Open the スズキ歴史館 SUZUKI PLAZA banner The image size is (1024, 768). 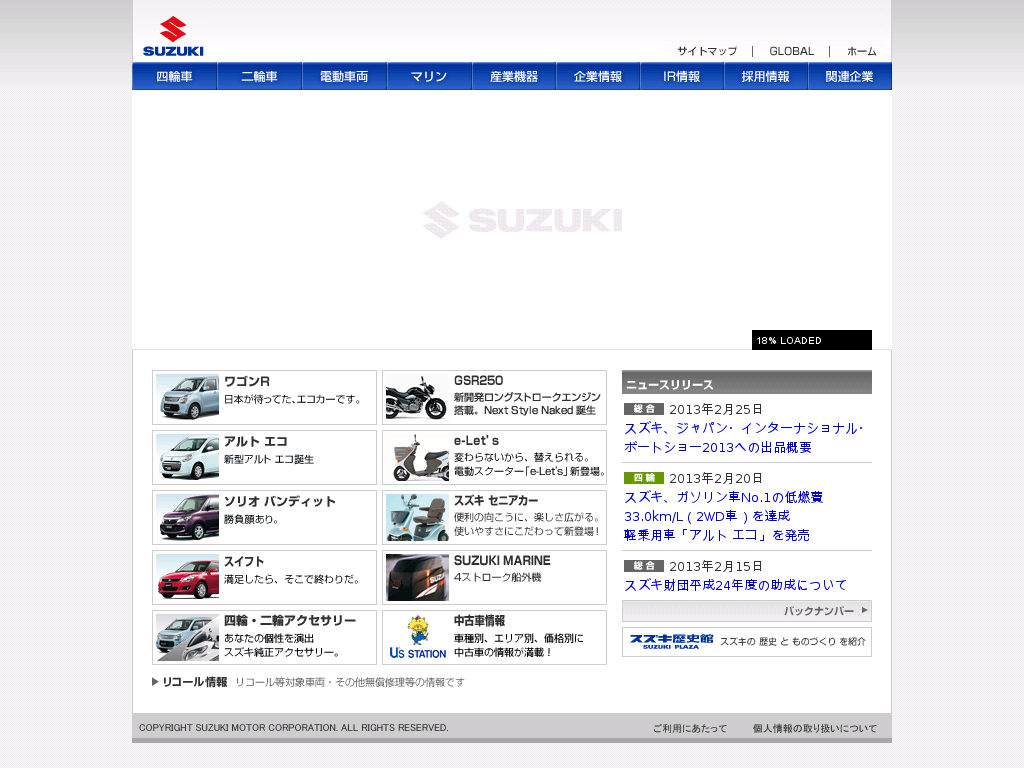(746, 642)
